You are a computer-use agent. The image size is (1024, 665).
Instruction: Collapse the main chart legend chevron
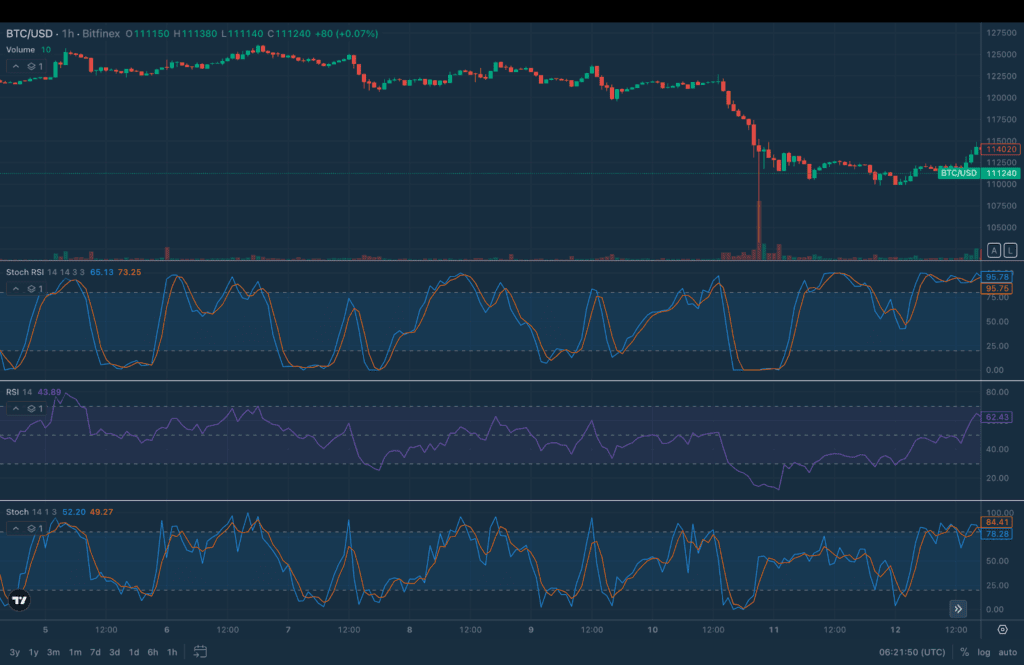pos(15,66)
